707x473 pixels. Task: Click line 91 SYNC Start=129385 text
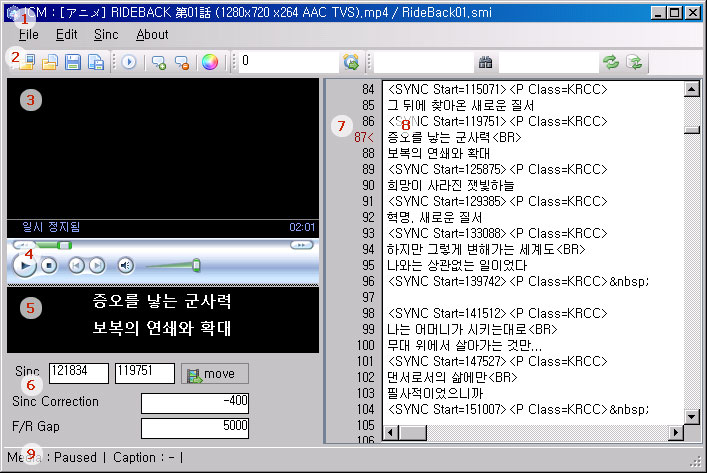497,202
